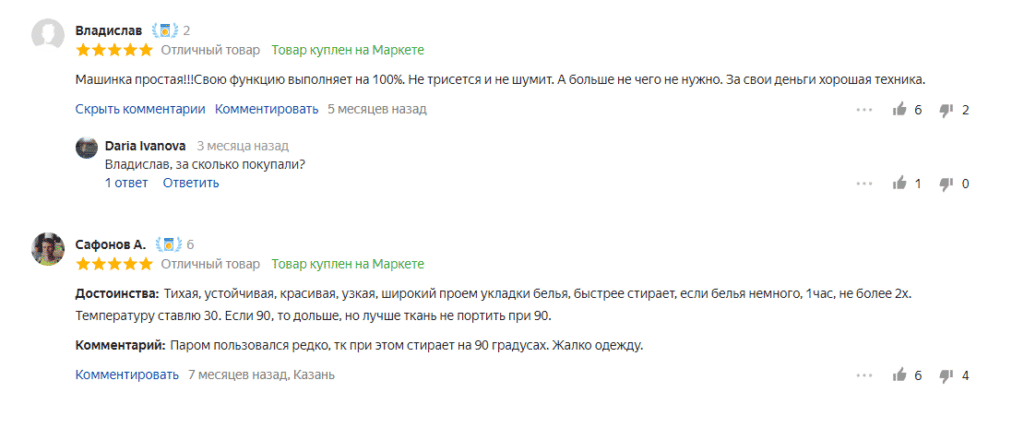Dislike Vladislav's review with thumbs down

(945, 110)
